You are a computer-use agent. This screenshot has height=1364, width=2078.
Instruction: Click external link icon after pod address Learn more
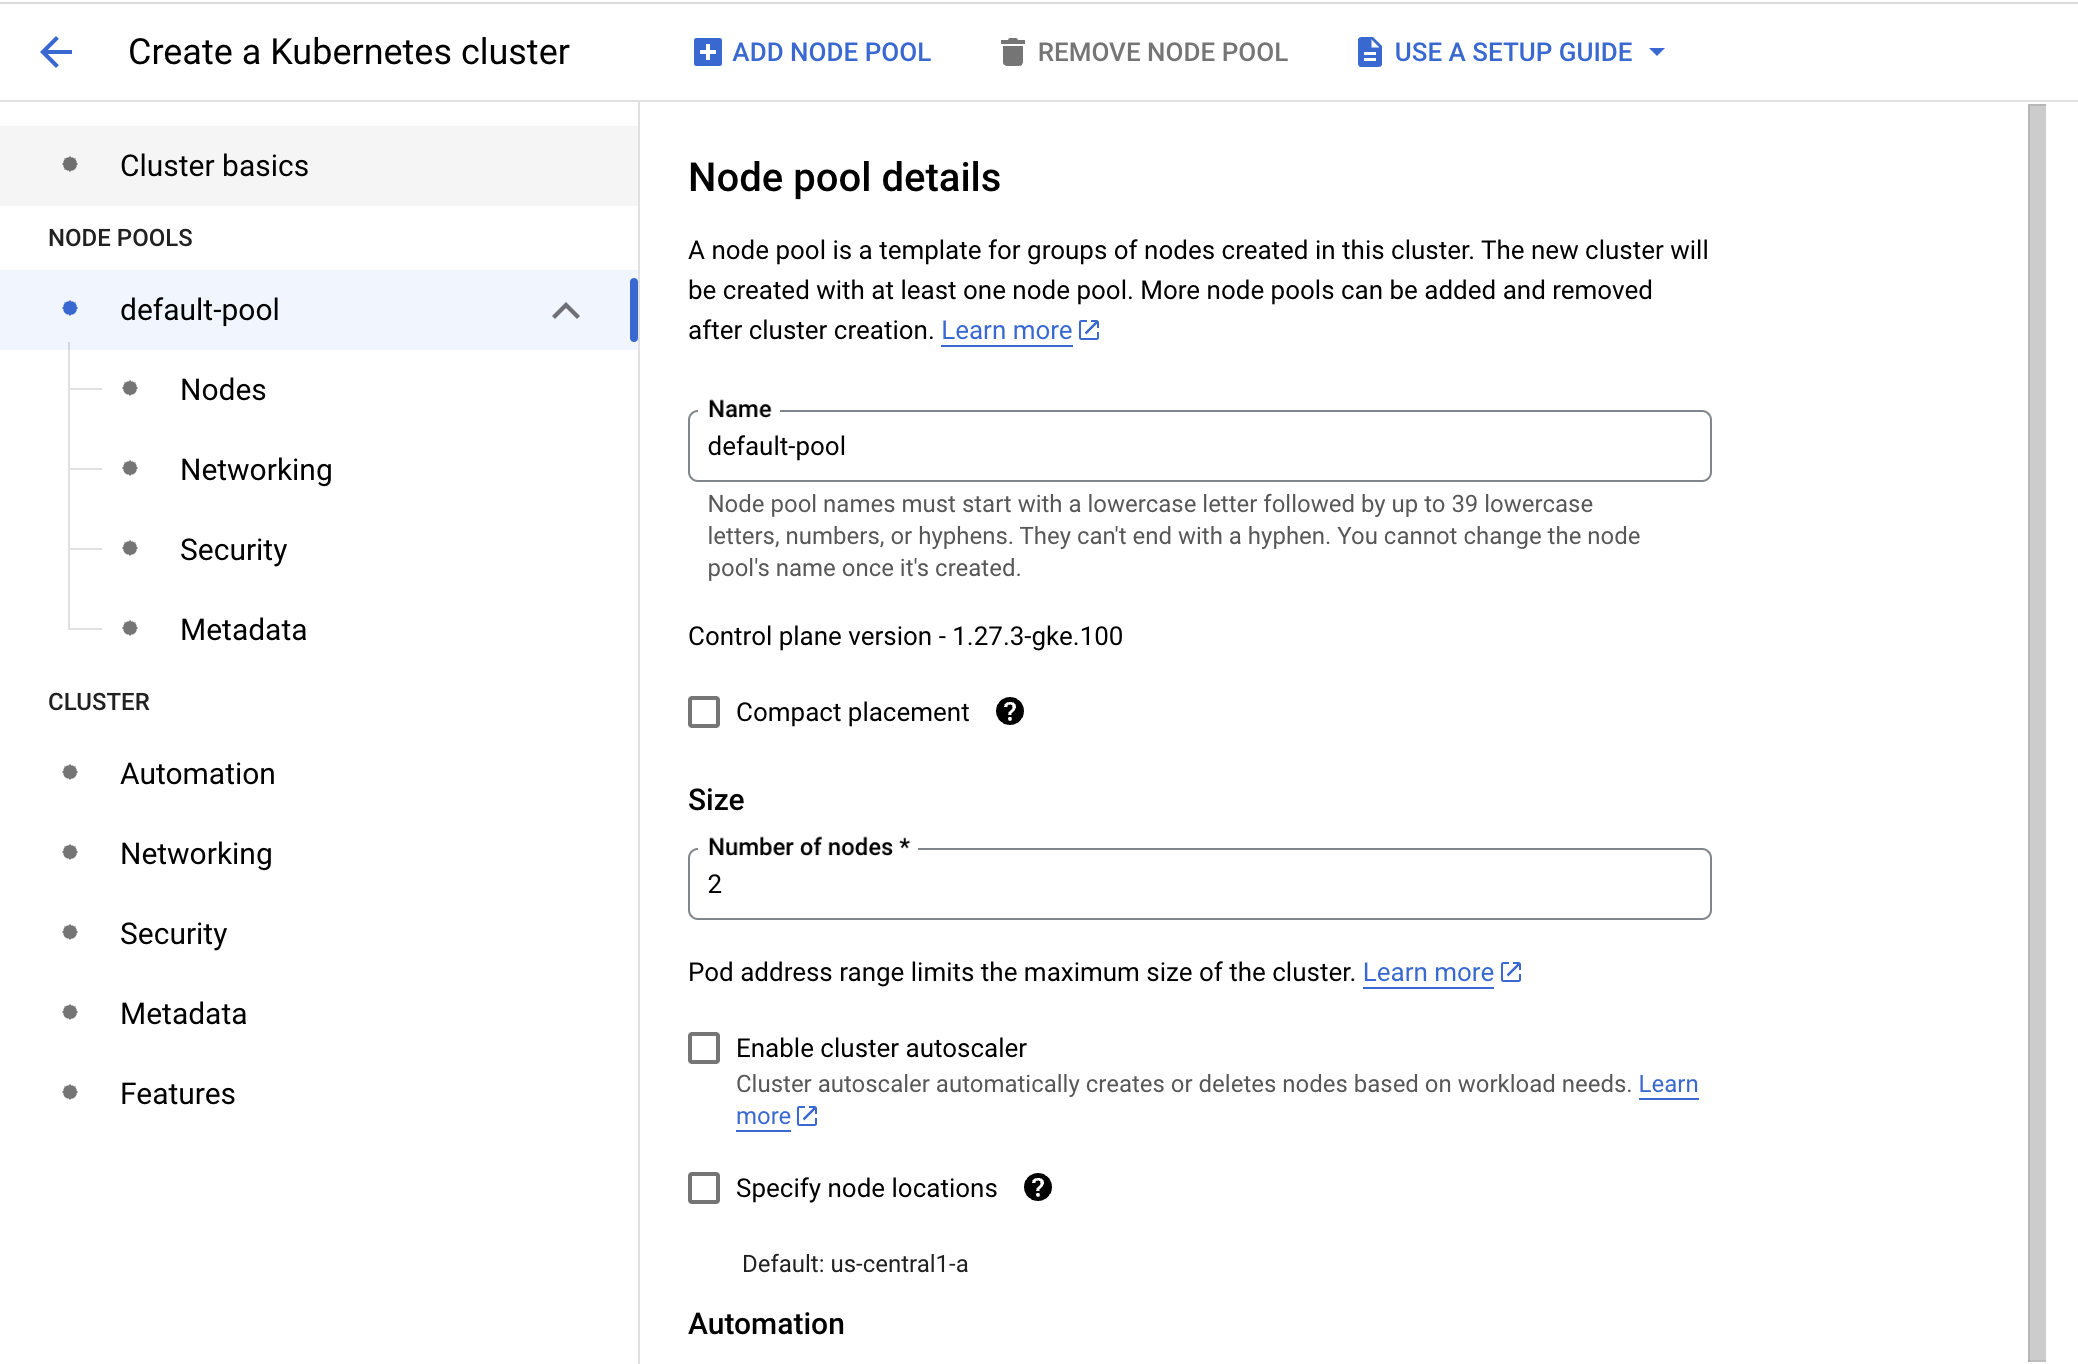1511,972
